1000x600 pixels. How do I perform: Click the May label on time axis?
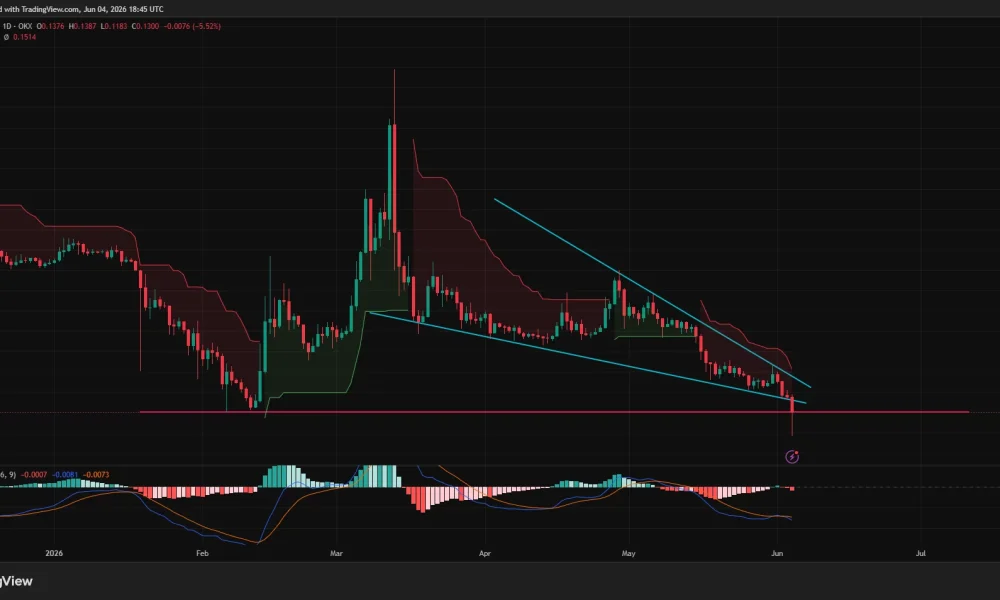coord(628,553)
